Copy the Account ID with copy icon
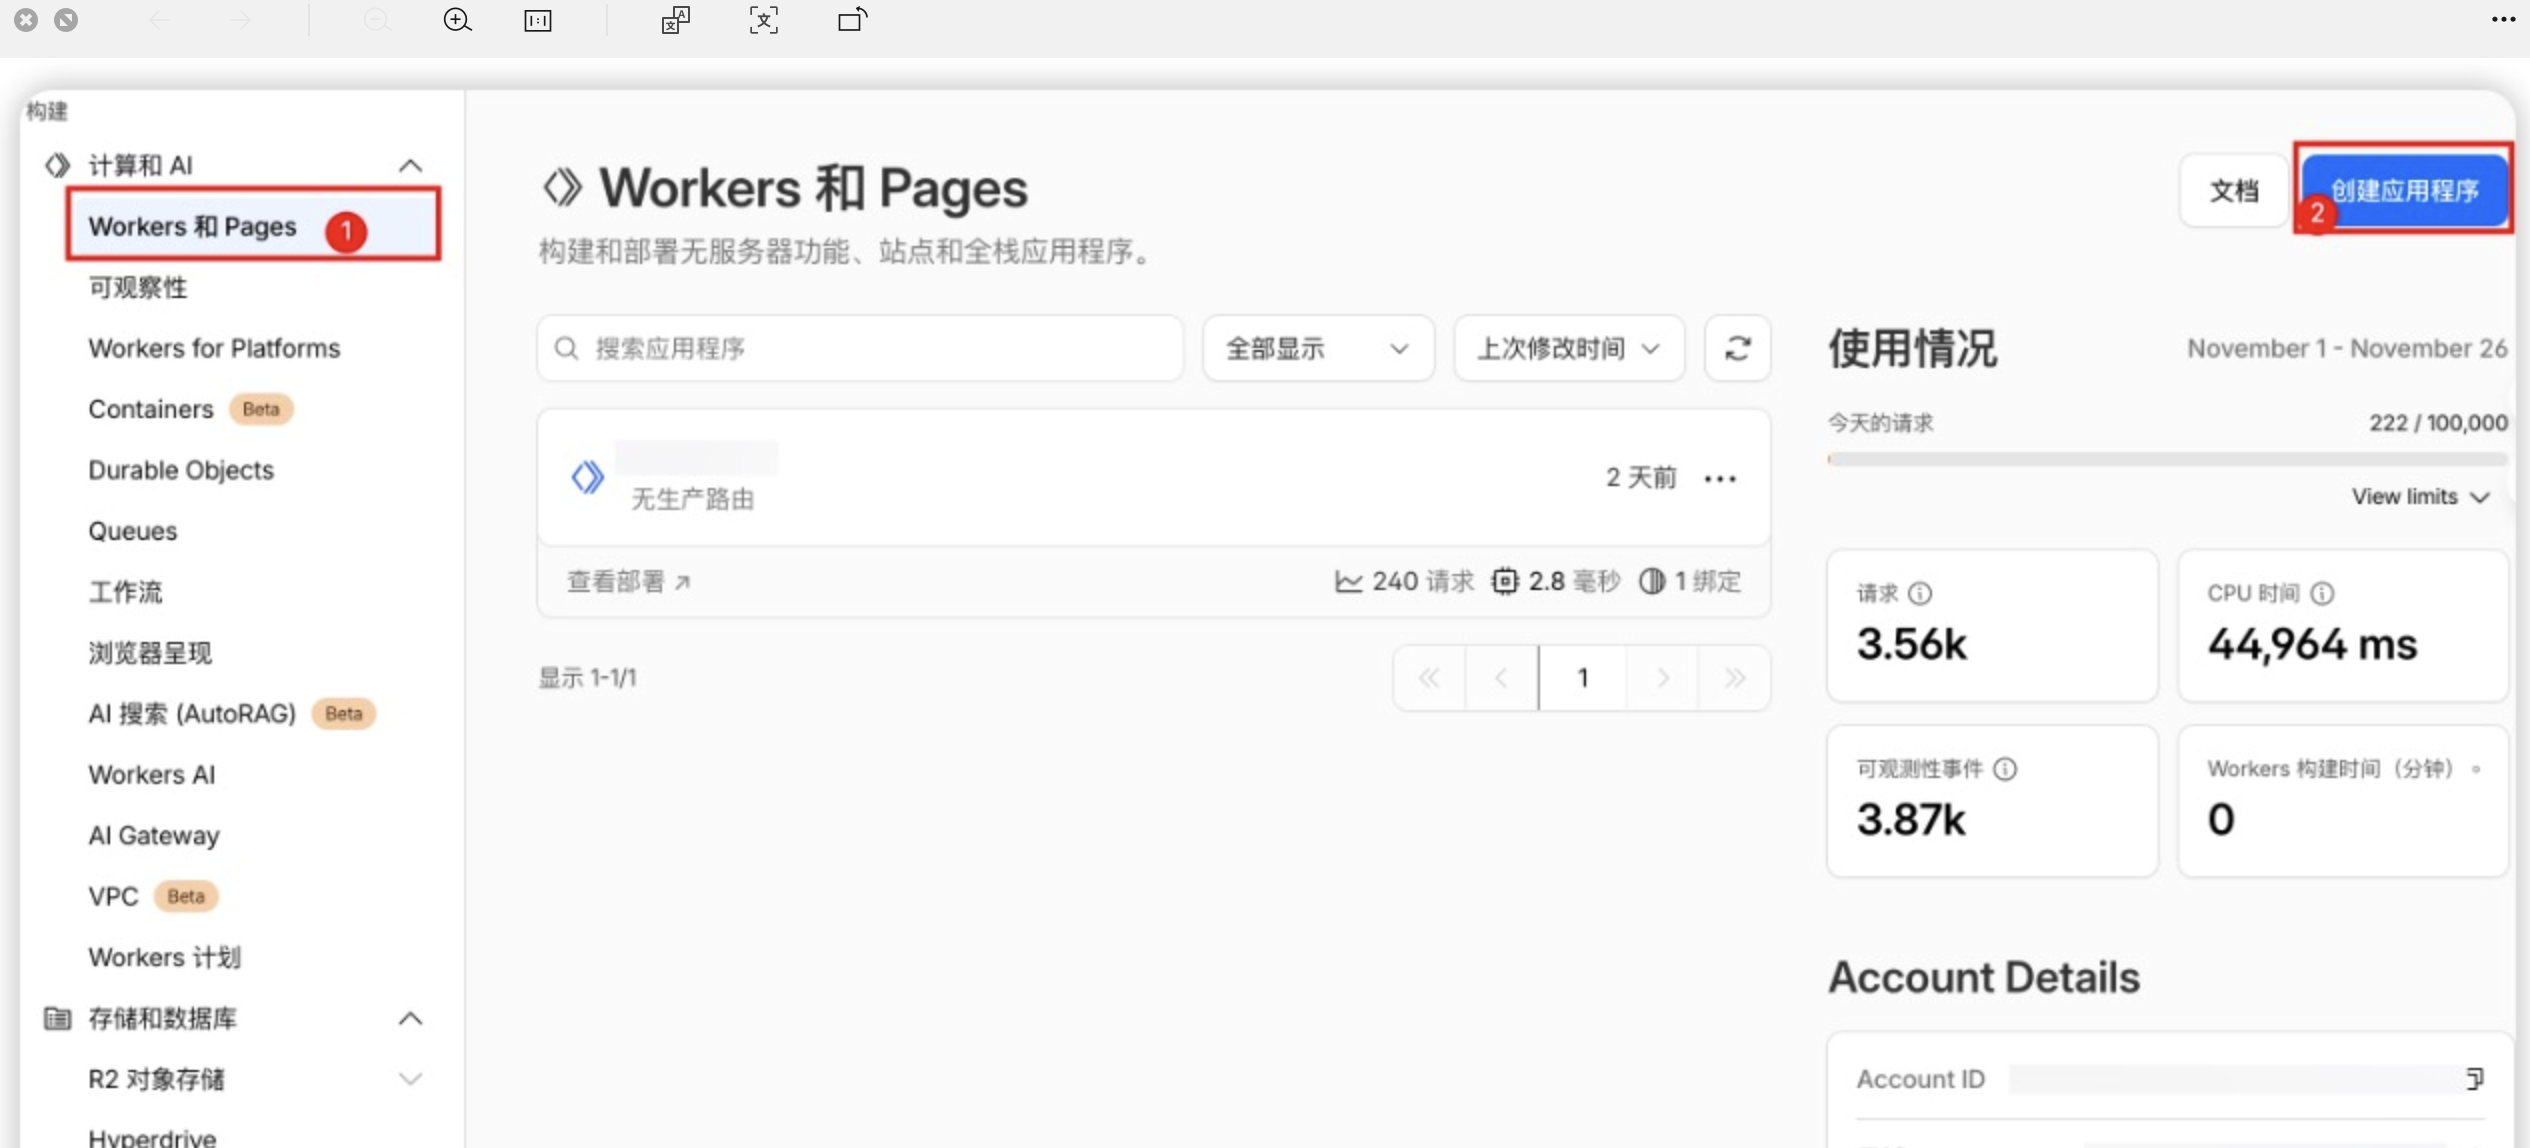Screen dimensions: 2530x1148 pos(2474,1078)
